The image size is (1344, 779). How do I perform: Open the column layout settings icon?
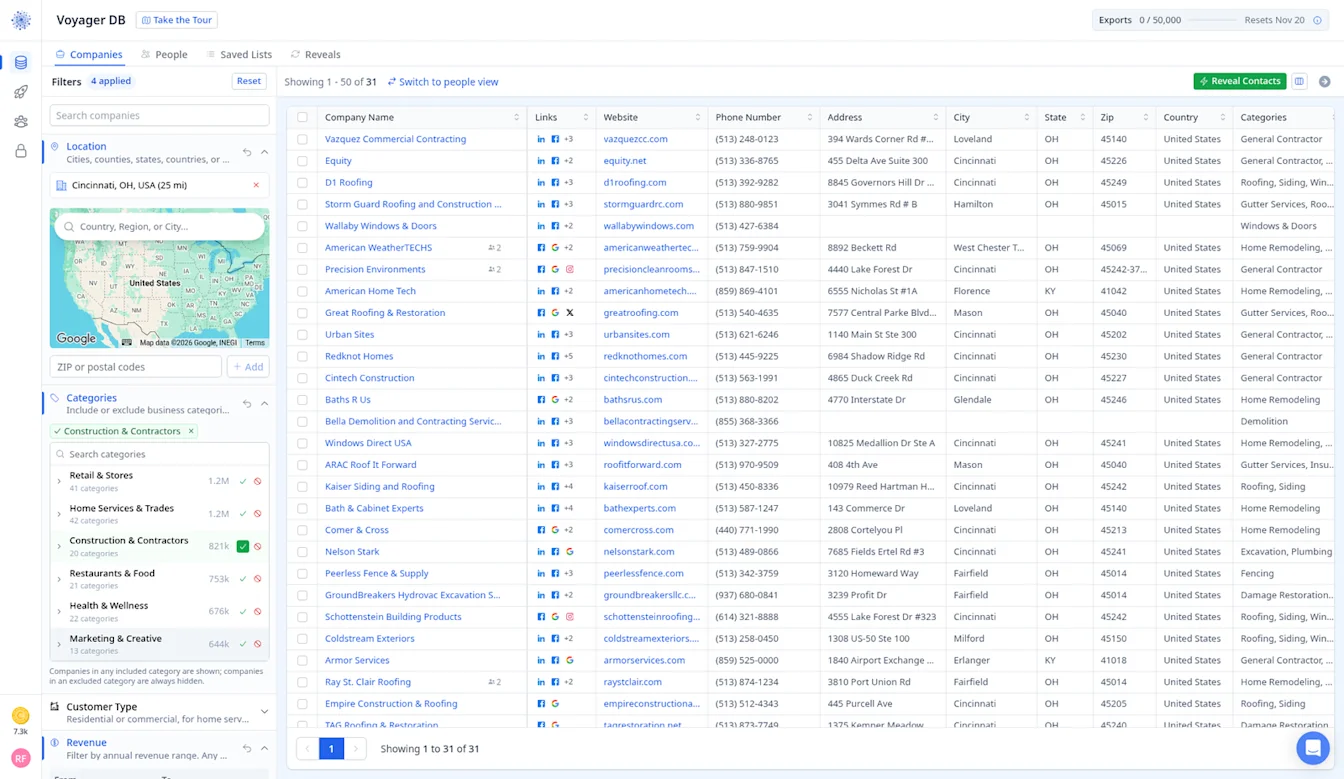point(1299,81)
